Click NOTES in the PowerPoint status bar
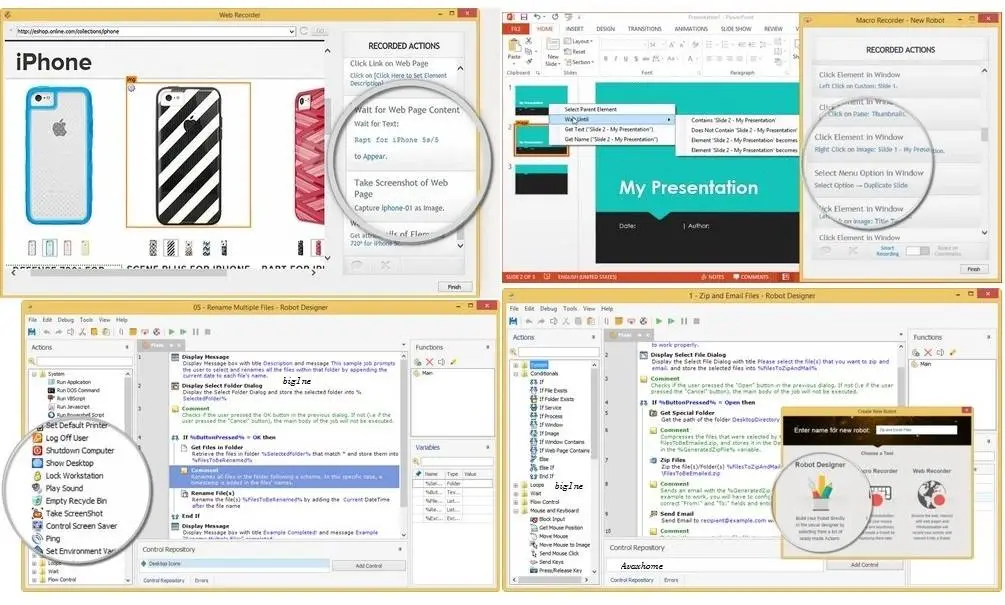Image resolution: width=1005 pixels, height=605 pixels. click(x=712, y=277)
